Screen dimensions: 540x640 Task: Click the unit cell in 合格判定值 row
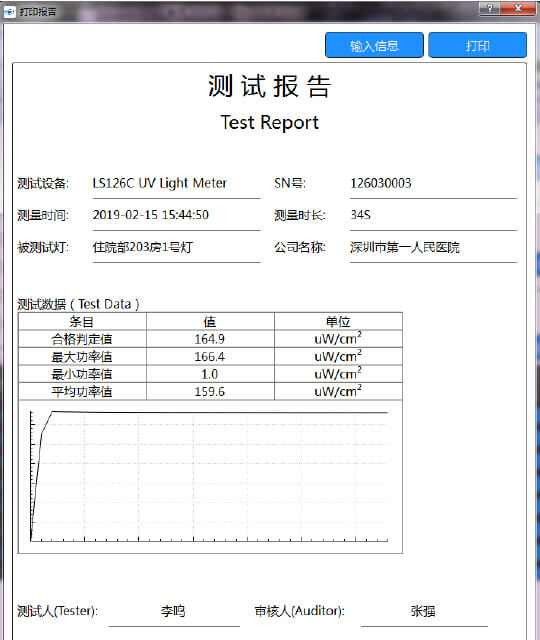point(338,338)
